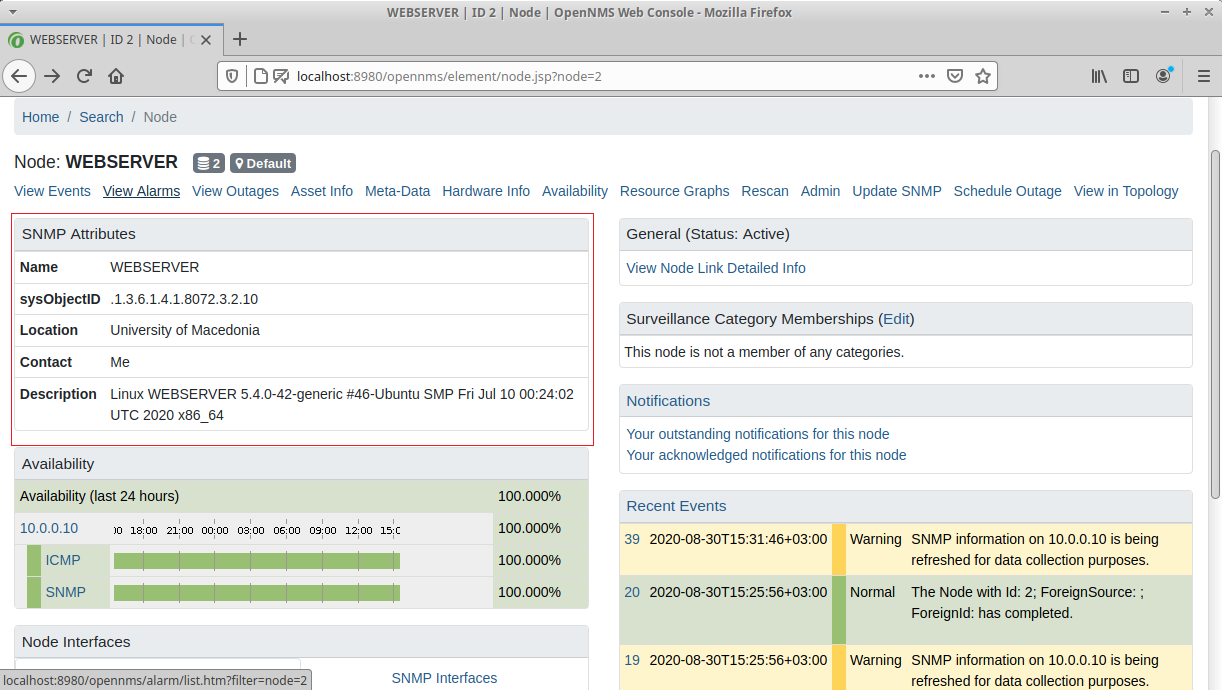Screen dimensions: 1222x690
Task: Click the sysObjectID value .1.3.6.1.4.1.8072.3.2.10
Action: pyautogui.click(x=184, y=299)
